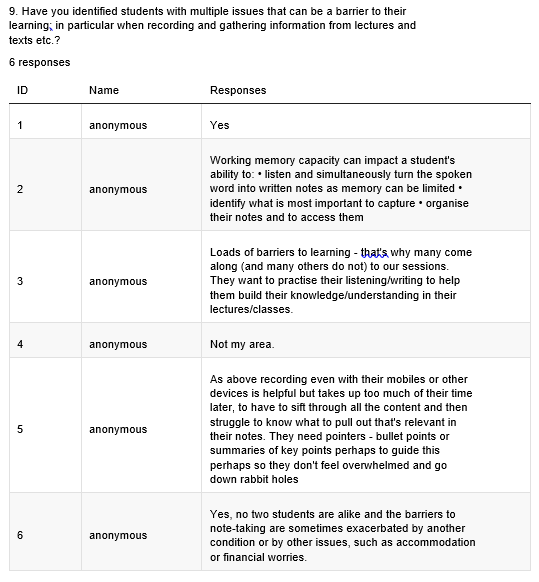The width and height of the screenshot is (539, 582).
Task: Click the anonymous name in row 6
Action: (x=118, y=535)
